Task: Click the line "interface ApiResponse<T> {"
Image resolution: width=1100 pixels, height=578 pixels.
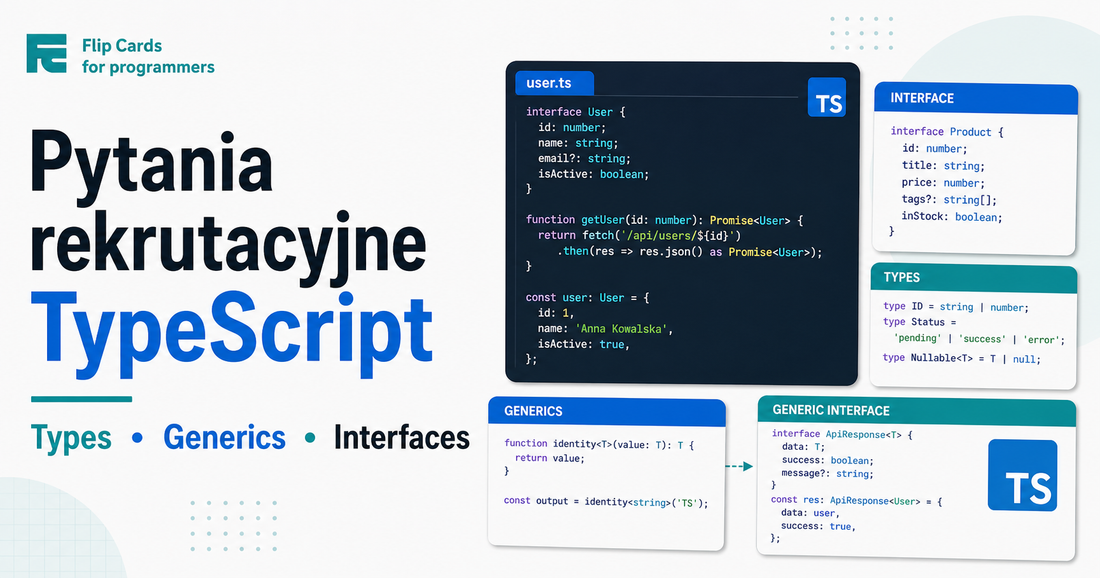Action: pos(842,434)
